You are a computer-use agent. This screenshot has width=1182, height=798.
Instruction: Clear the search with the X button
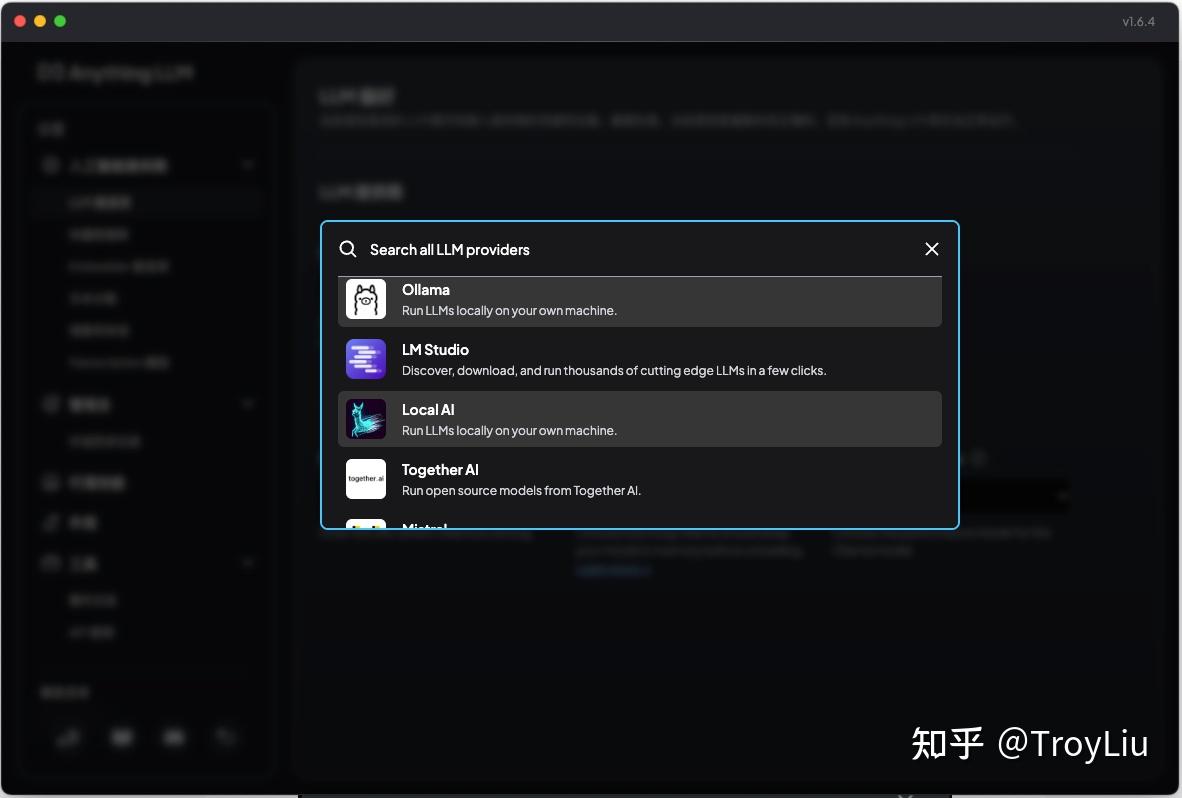point(932,249)
